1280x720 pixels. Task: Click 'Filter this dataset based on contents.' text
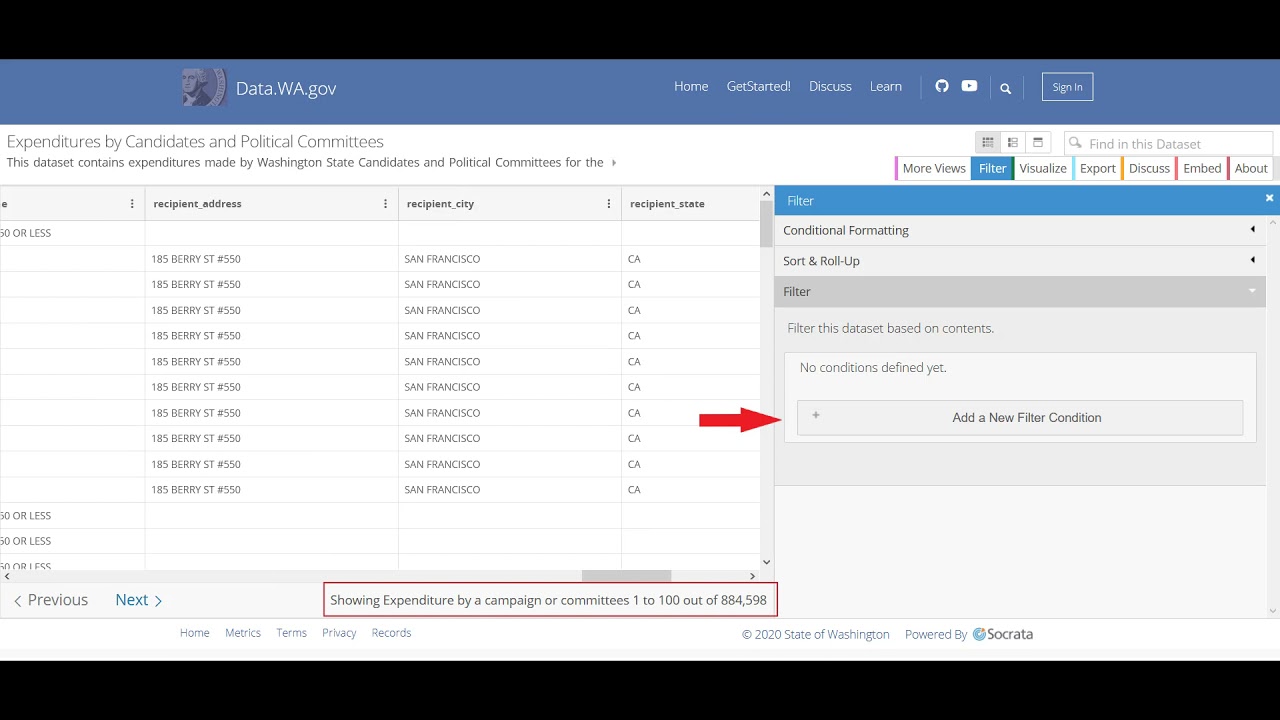(891, 328)
